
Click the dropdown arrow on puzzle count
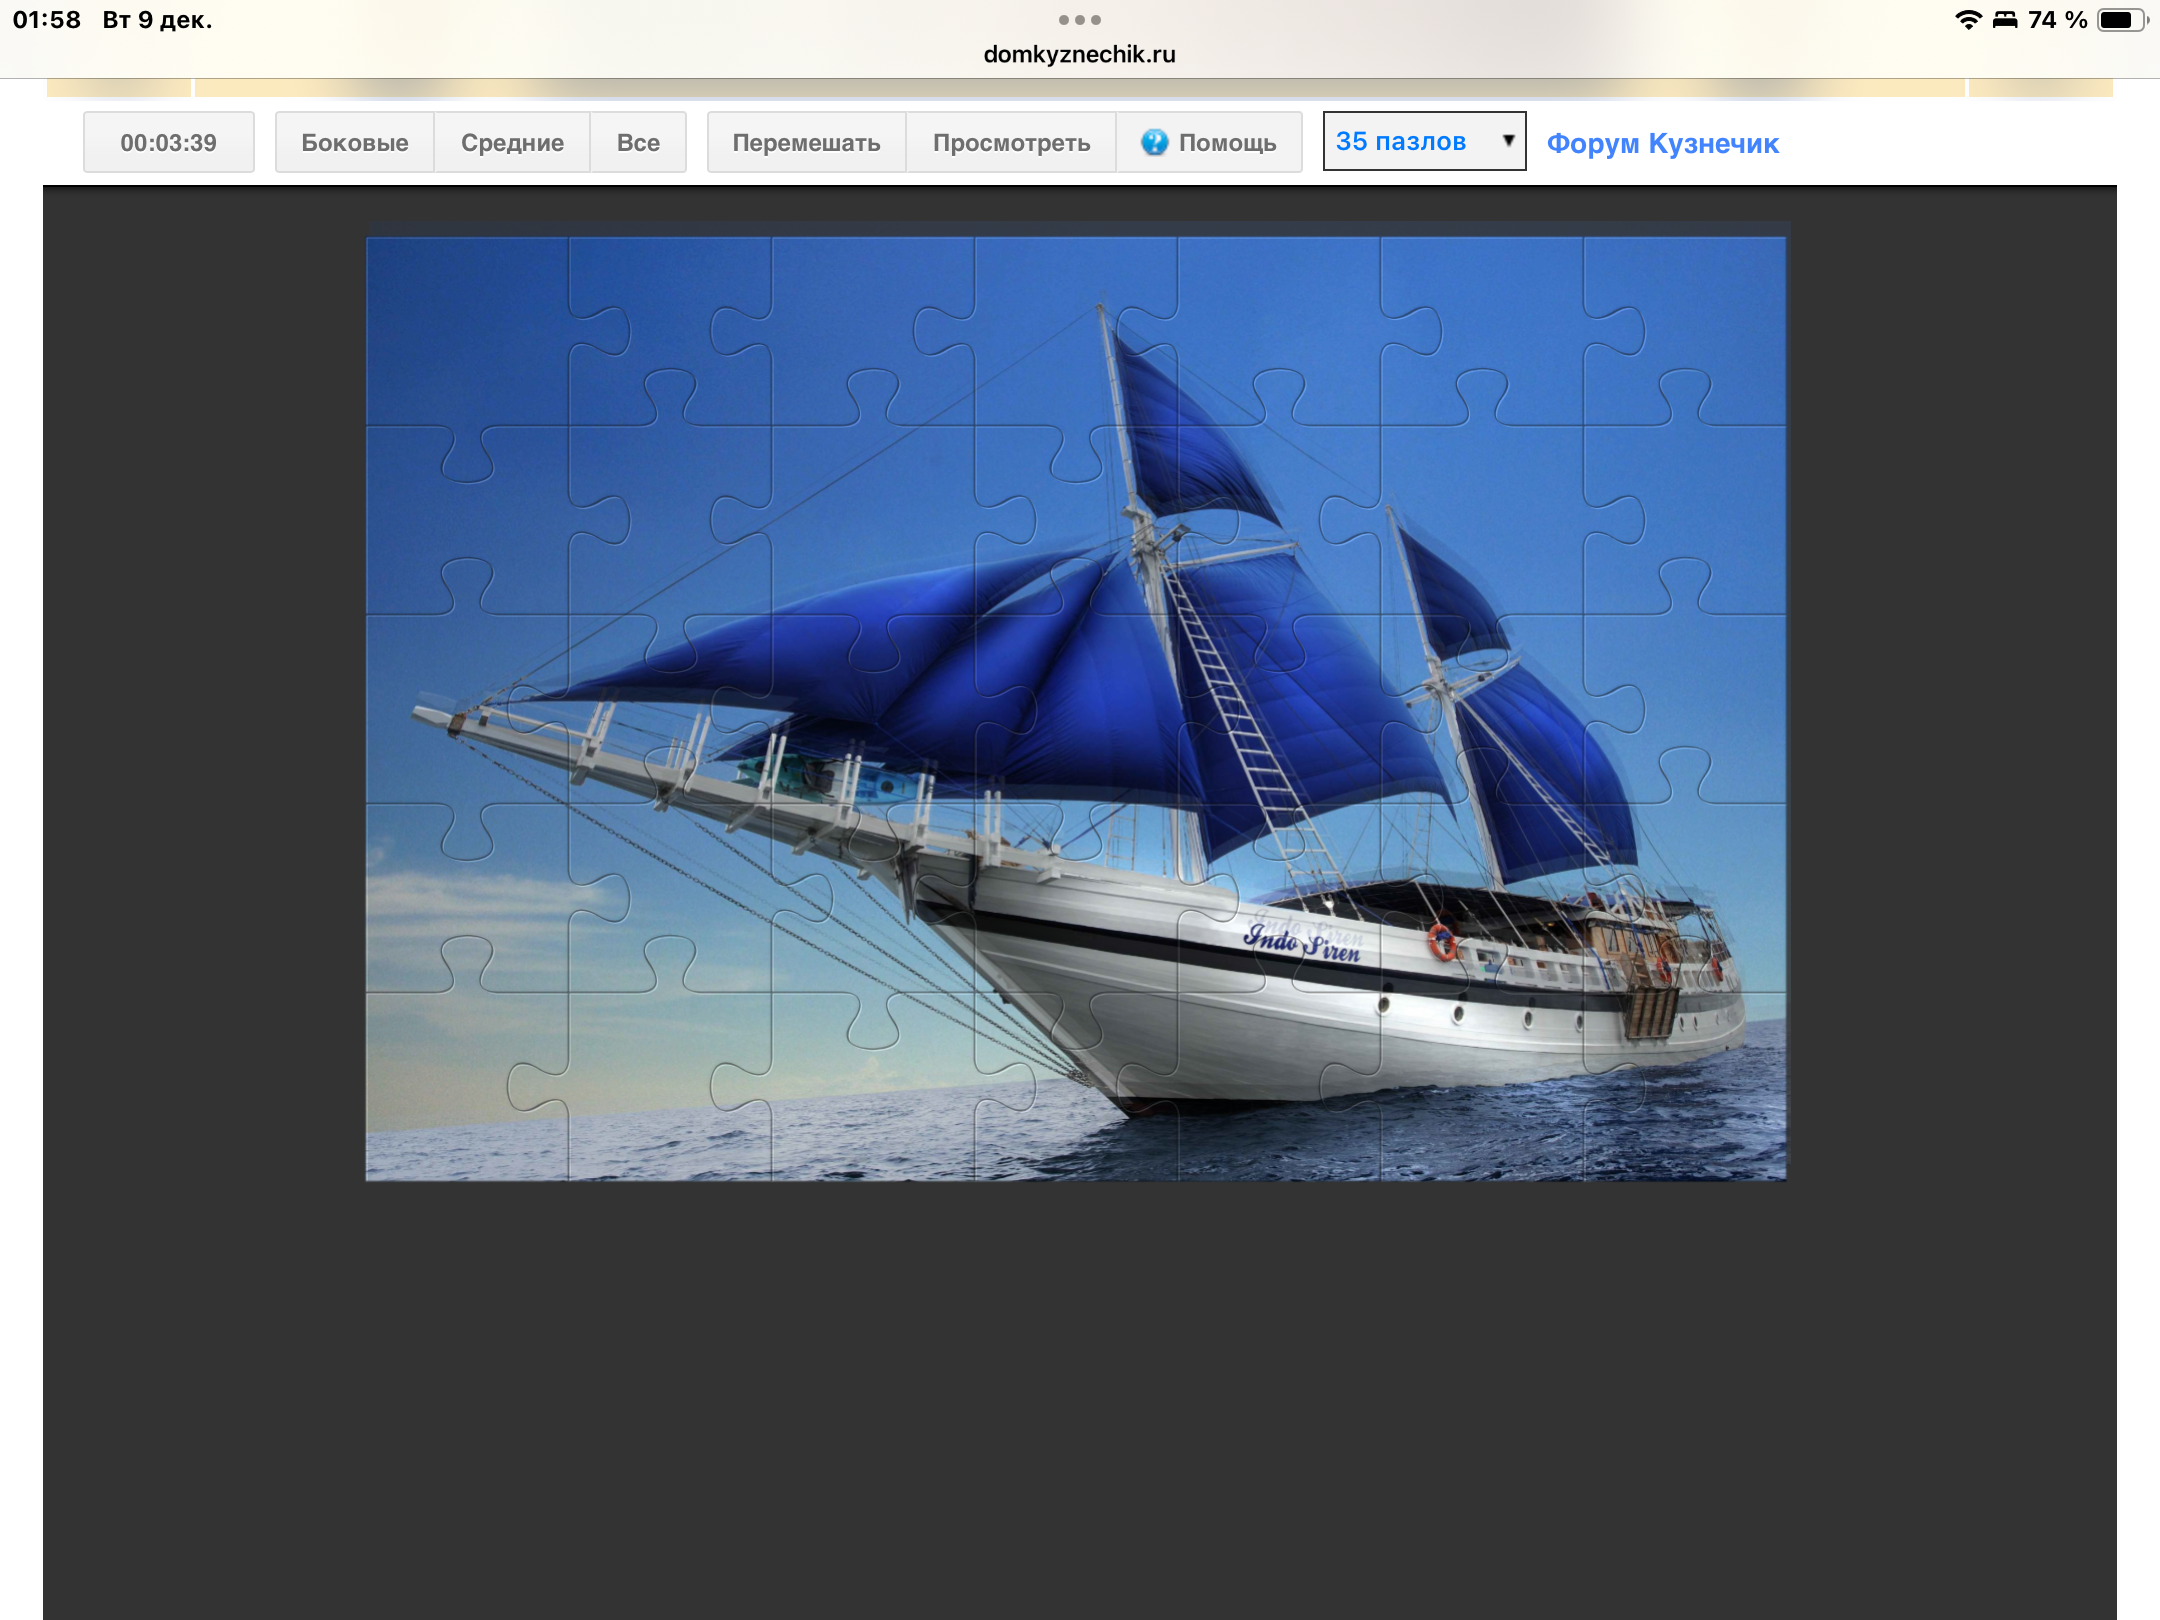tap(1508, 141)
